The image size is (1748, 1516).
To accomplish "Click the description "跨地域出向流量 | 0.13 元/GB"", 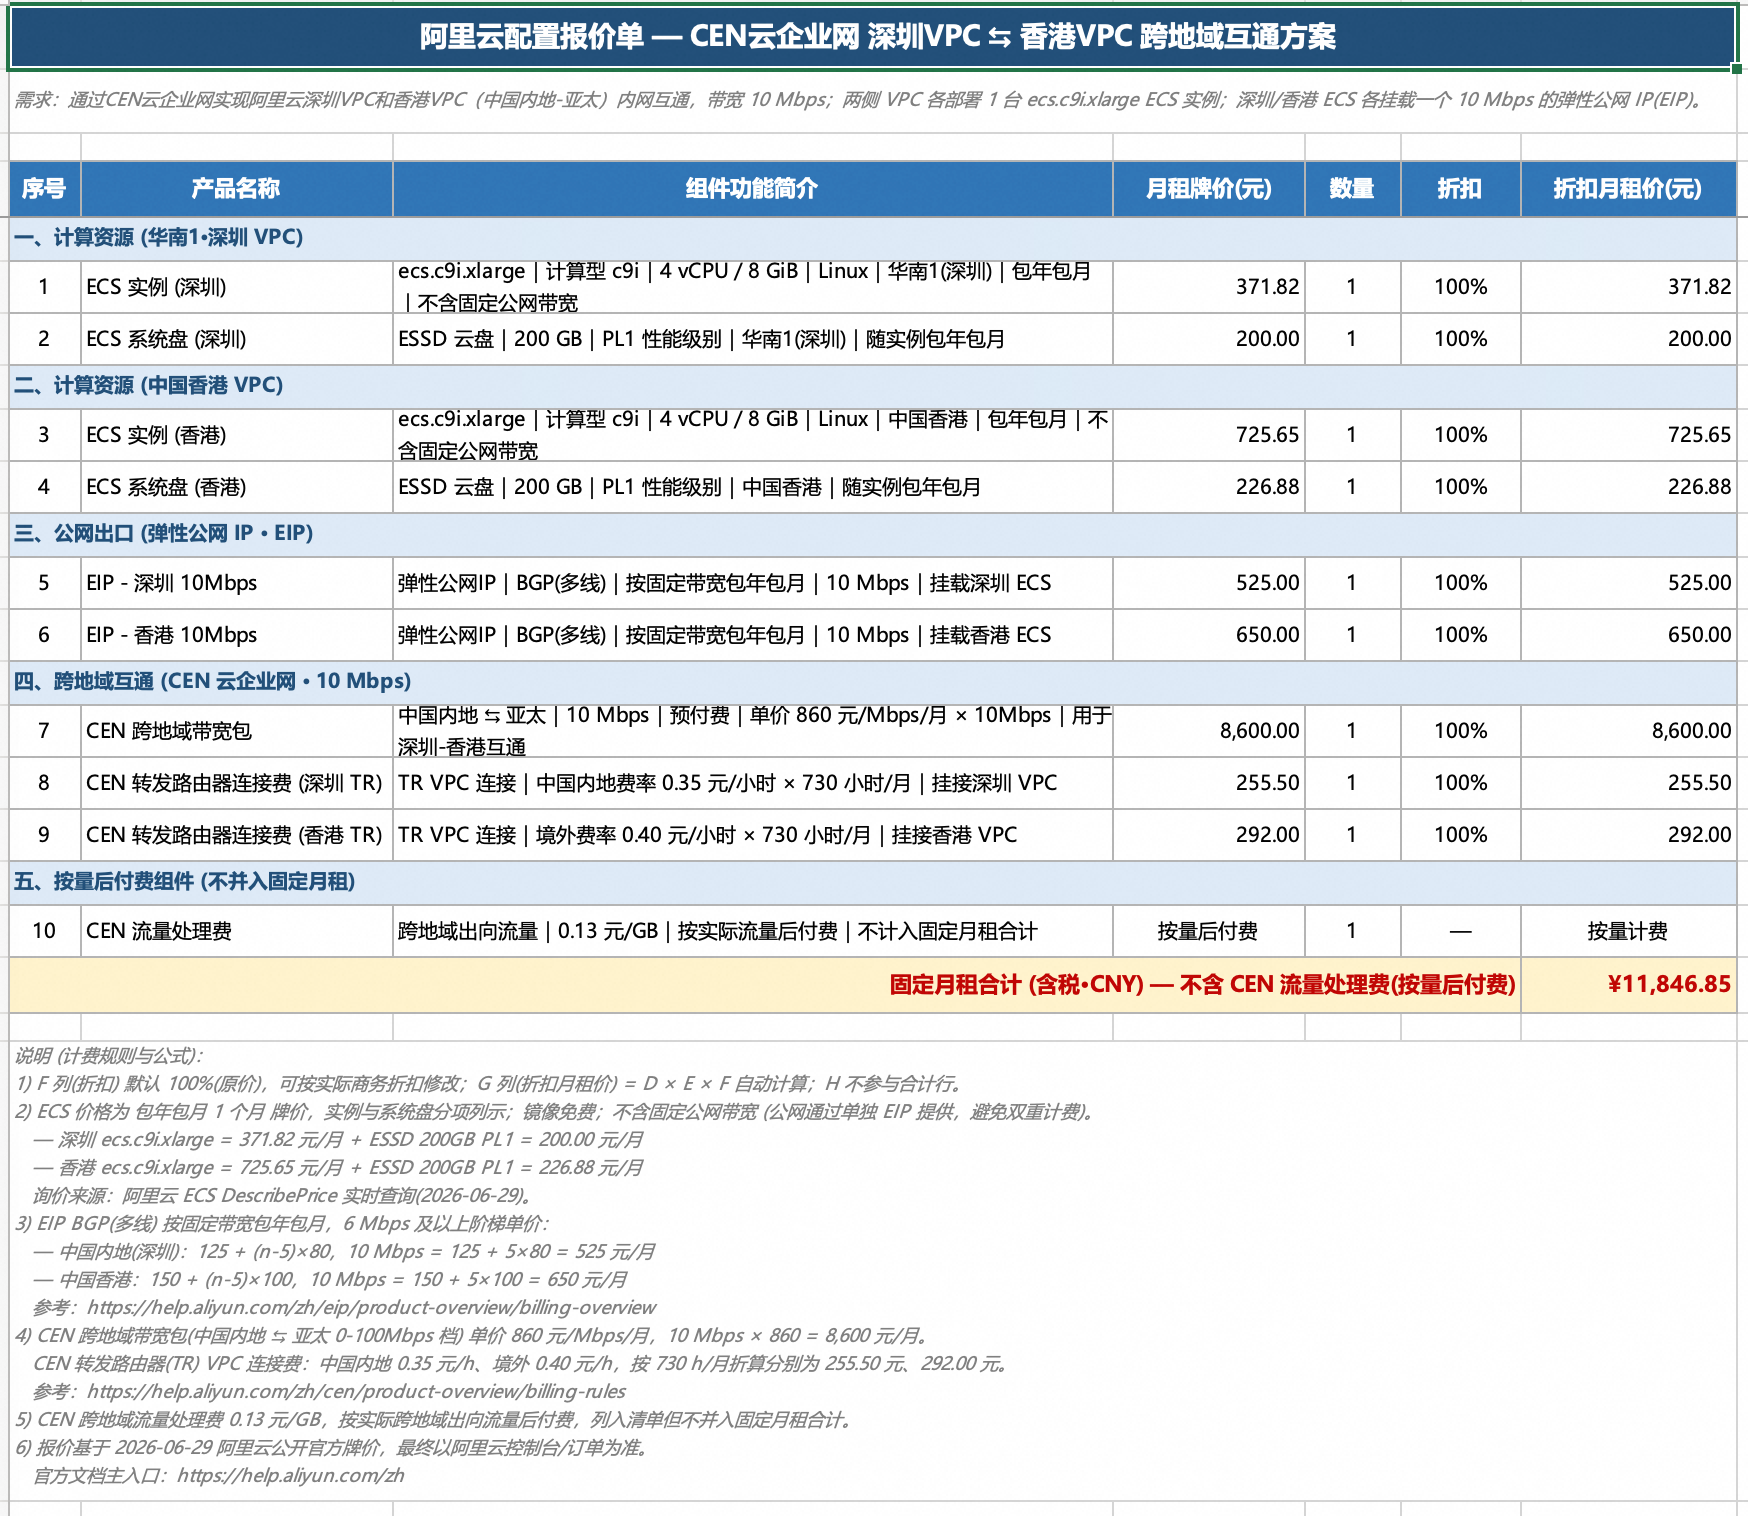I will 752,931.
